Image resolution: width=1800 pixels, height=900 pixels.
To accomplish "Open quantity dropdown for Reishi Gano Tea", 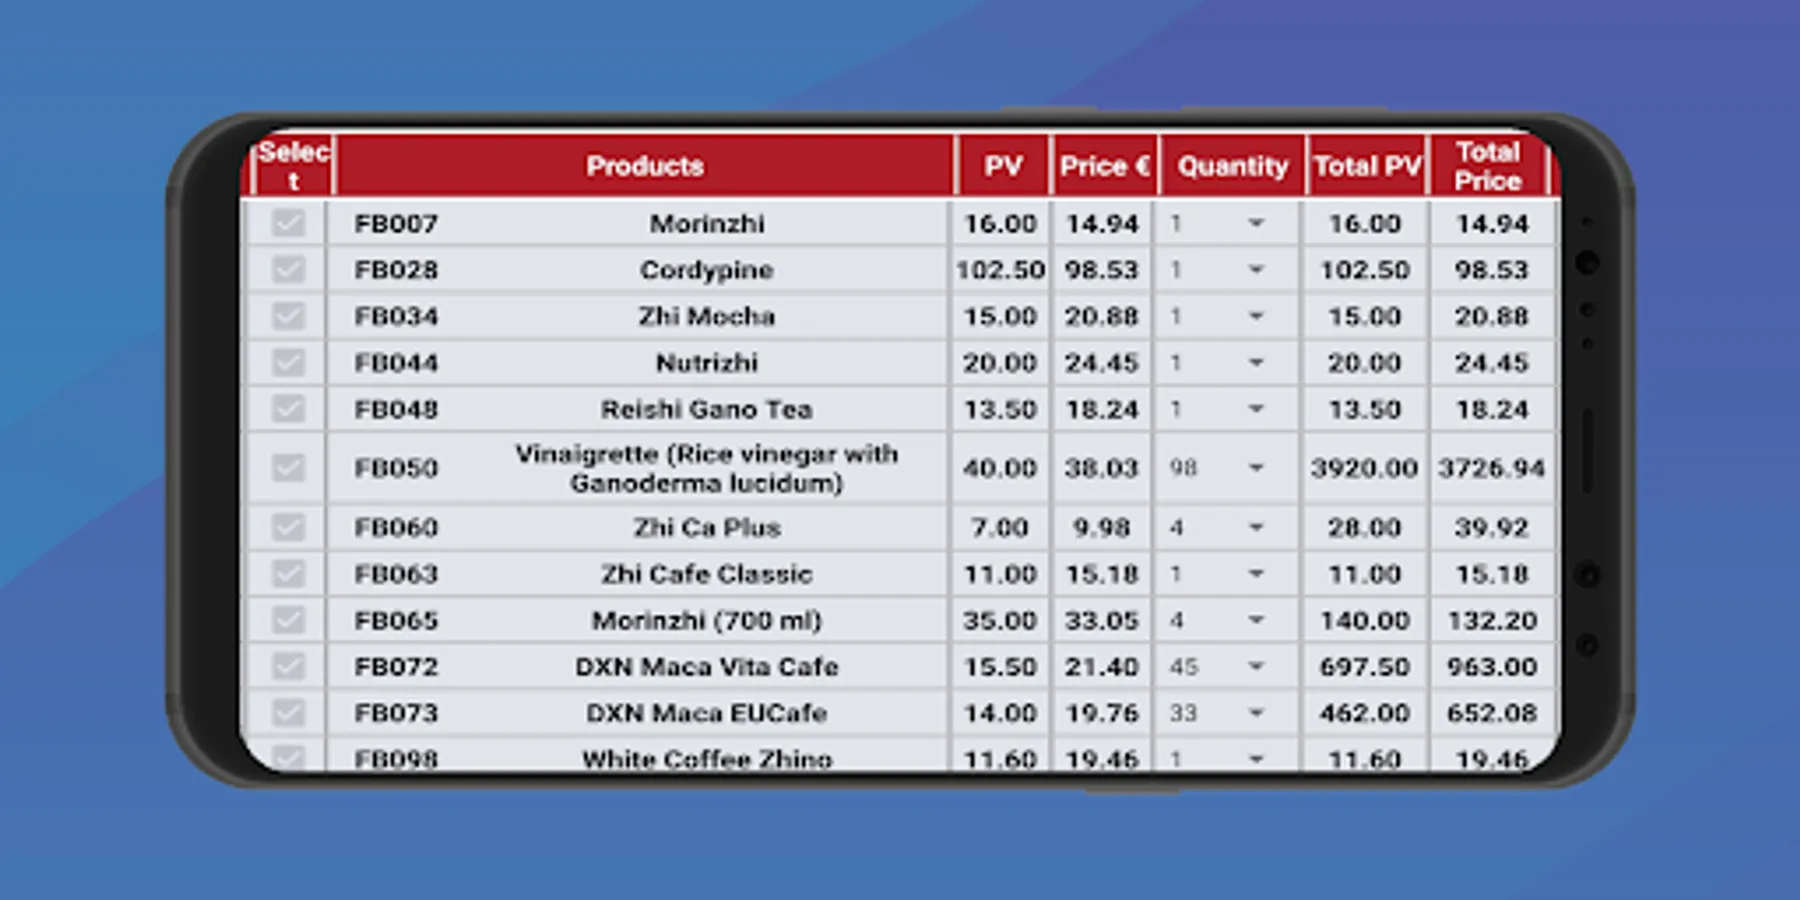I will (x=1226, y=409).
